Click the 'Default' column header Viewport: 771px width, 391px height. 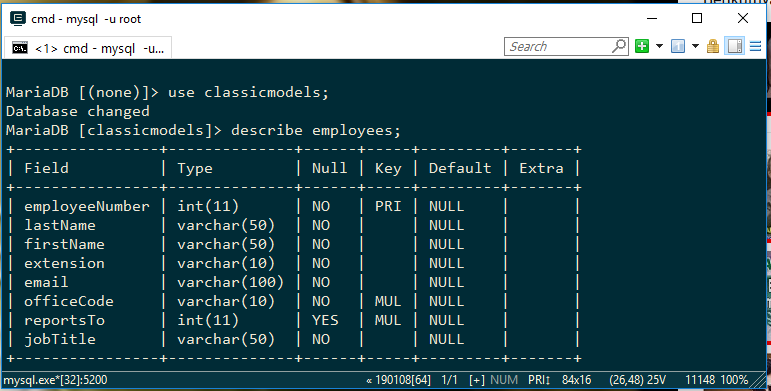click(x=460, y=168)
